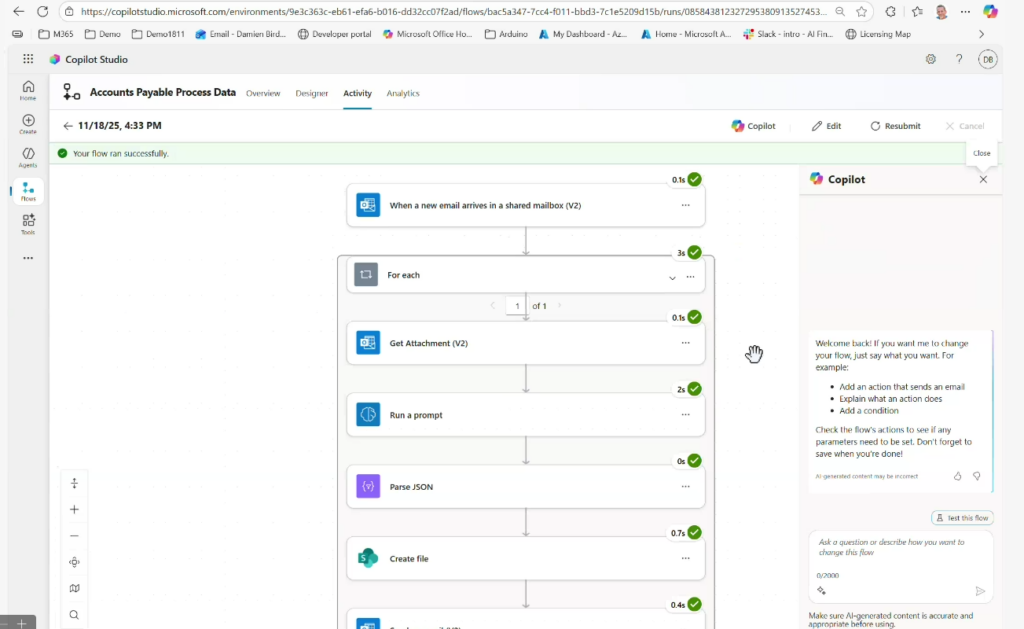Thumbs up the Copilot welcome message
Screen dimensions: 1024x629
957,476
